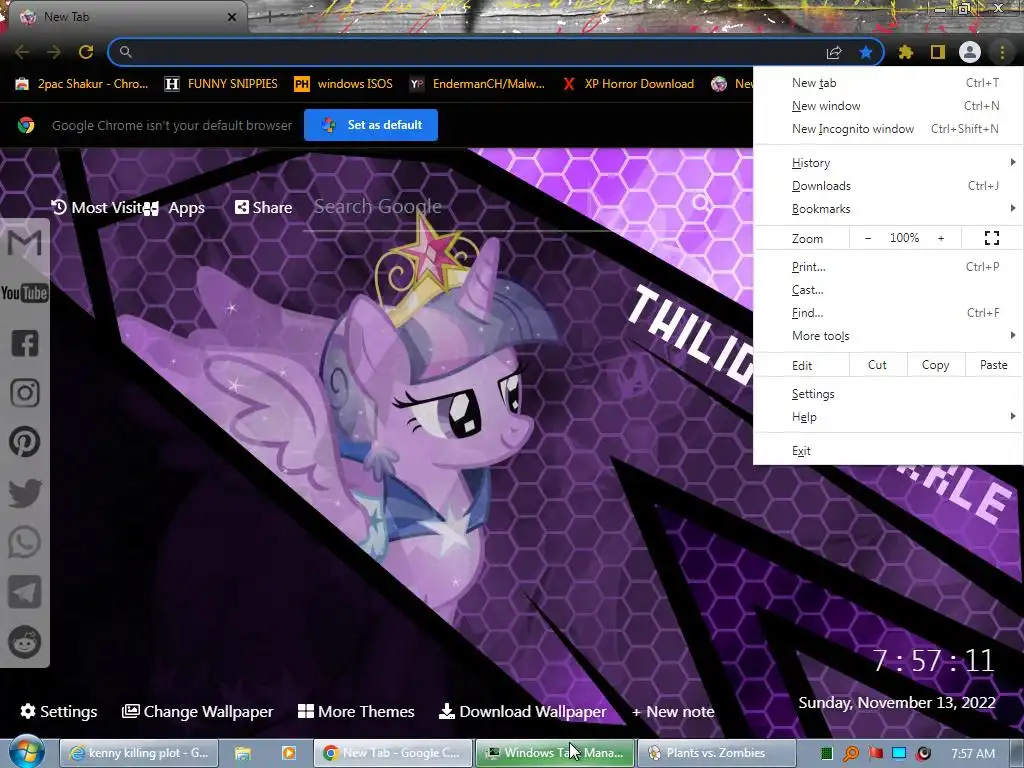This screenshot has height=768, width=1024.
Task: Open XP Horror Download bookmark
Action: pos(628,84)
